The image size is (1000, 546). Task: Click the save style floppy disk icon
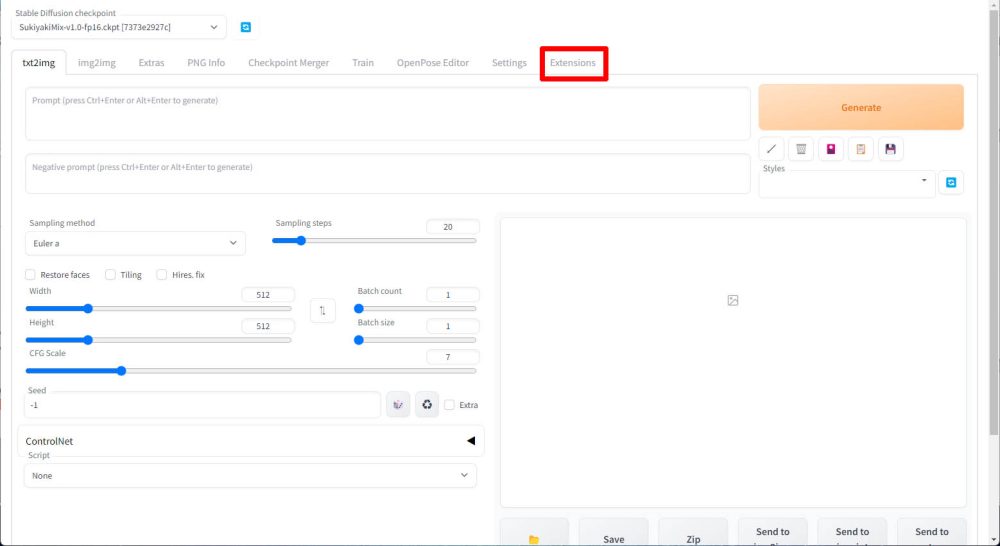click(x=890, y=149)
